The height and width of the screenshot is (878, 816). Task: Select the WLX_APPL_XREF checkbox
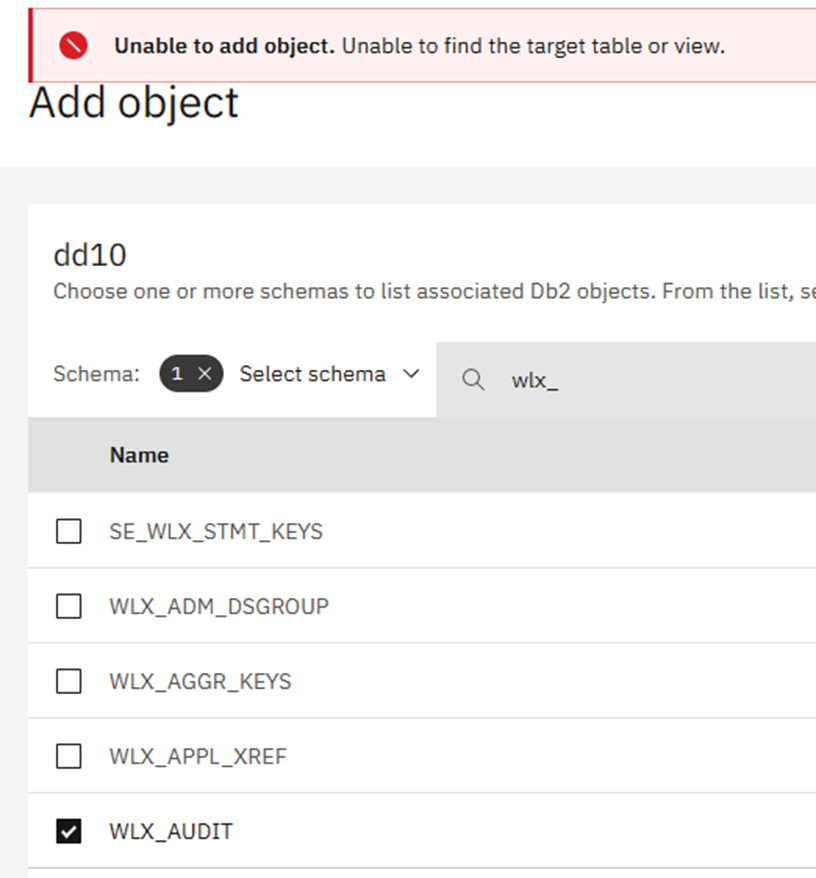68,756
